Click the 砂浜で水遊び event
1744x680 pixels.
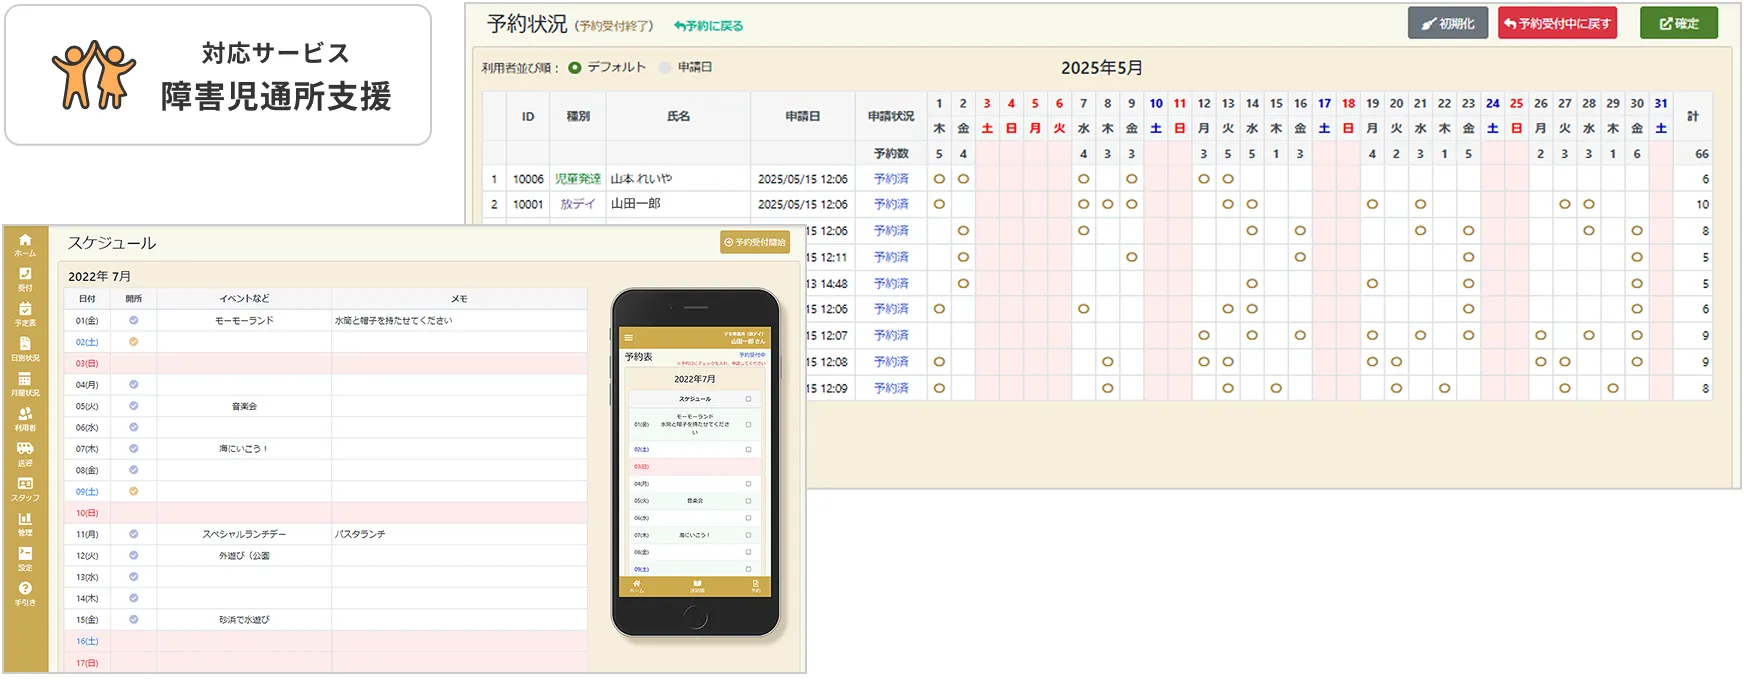pyautogui.click(x=244, y=620)
